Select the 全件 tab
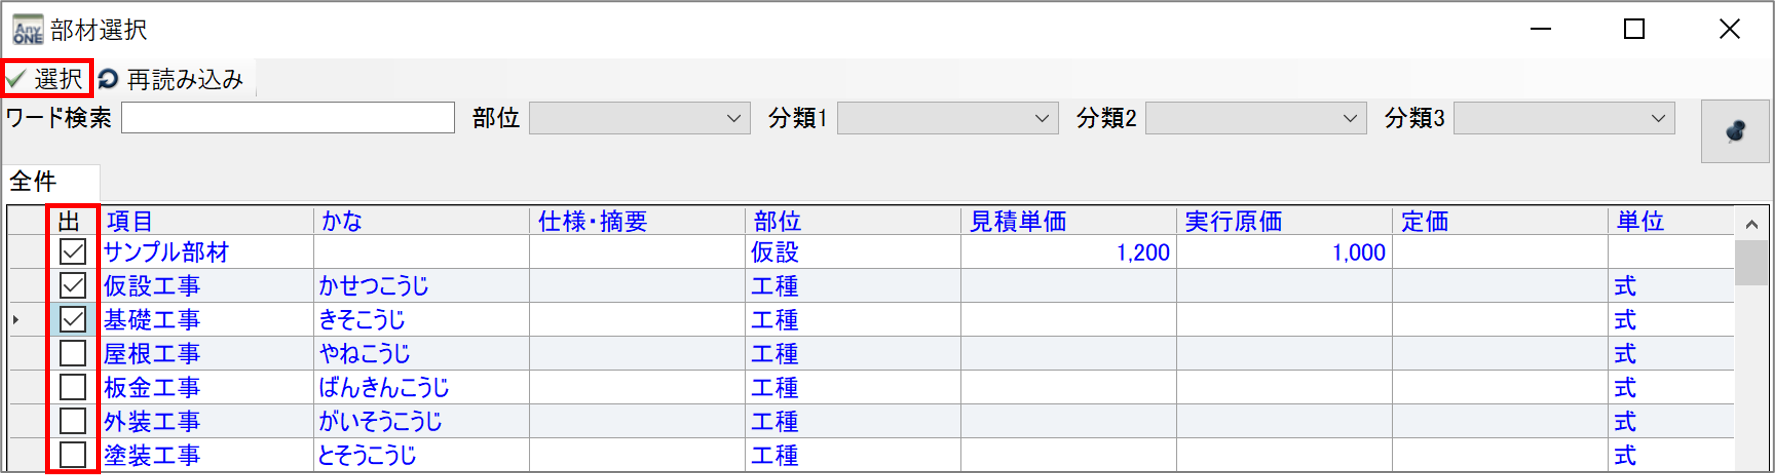Viewport: 1775px width, 475px height. point(34,182)
